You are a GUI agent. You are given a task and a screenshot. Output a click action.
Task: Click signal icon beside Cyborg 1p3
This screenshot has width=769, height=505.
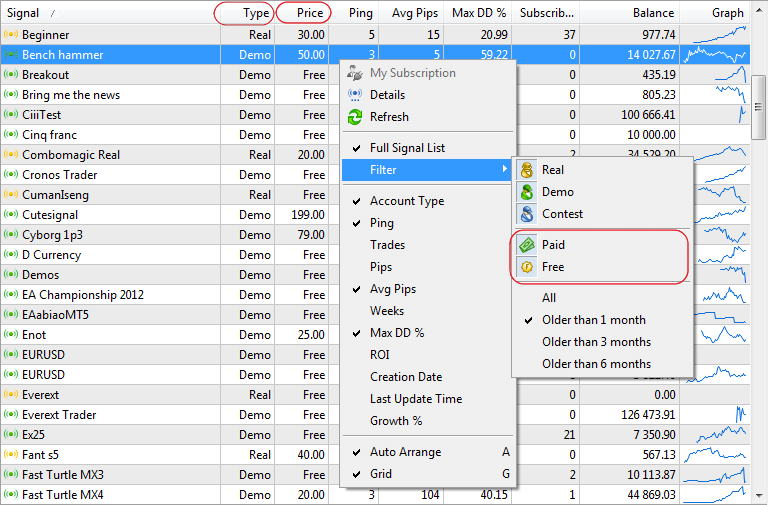pyautogui.click(x=11, y=235)
